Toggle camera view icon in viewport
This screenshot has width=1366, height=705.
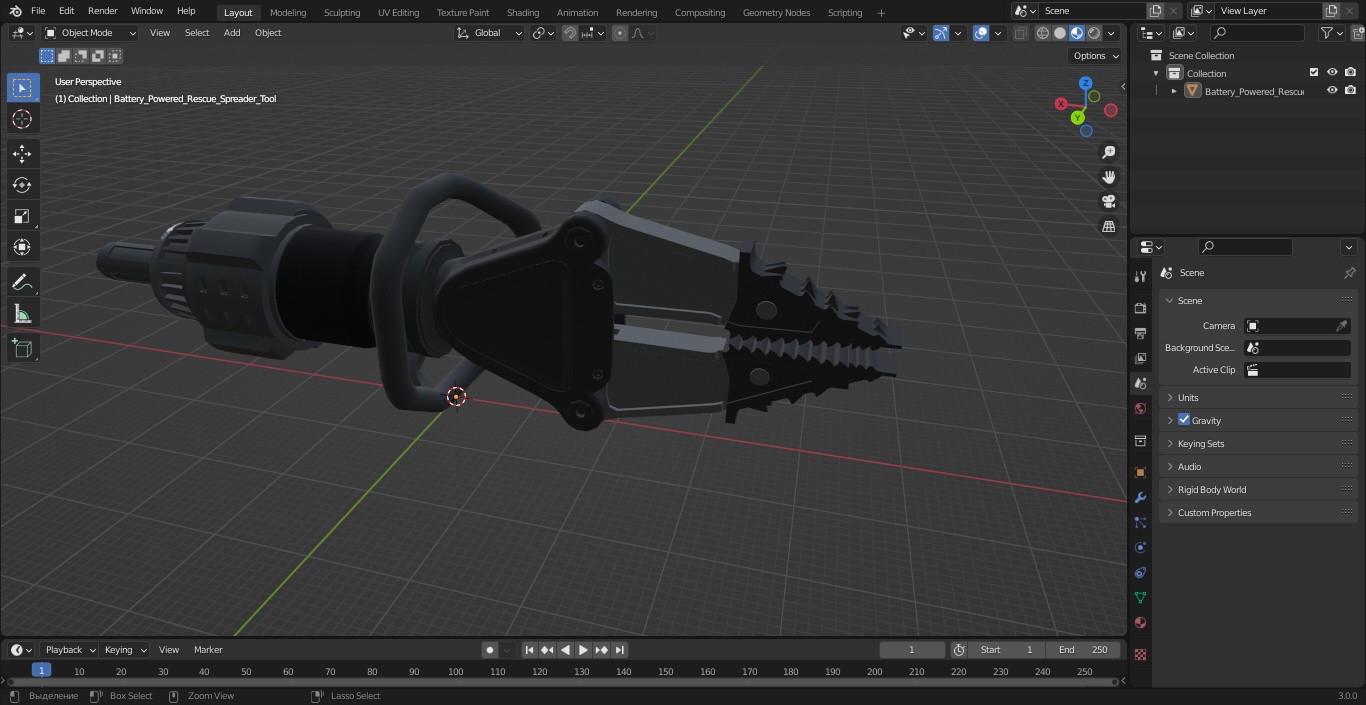(1108, 202)
